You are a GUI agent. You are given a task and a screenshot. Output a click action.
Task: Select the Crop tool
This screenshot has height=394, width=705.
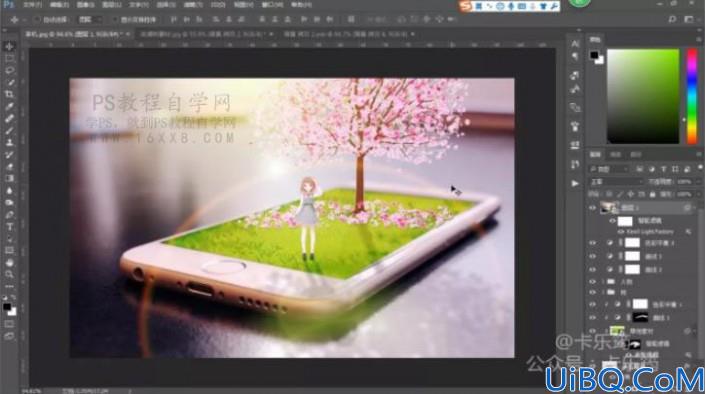point(9,94)
